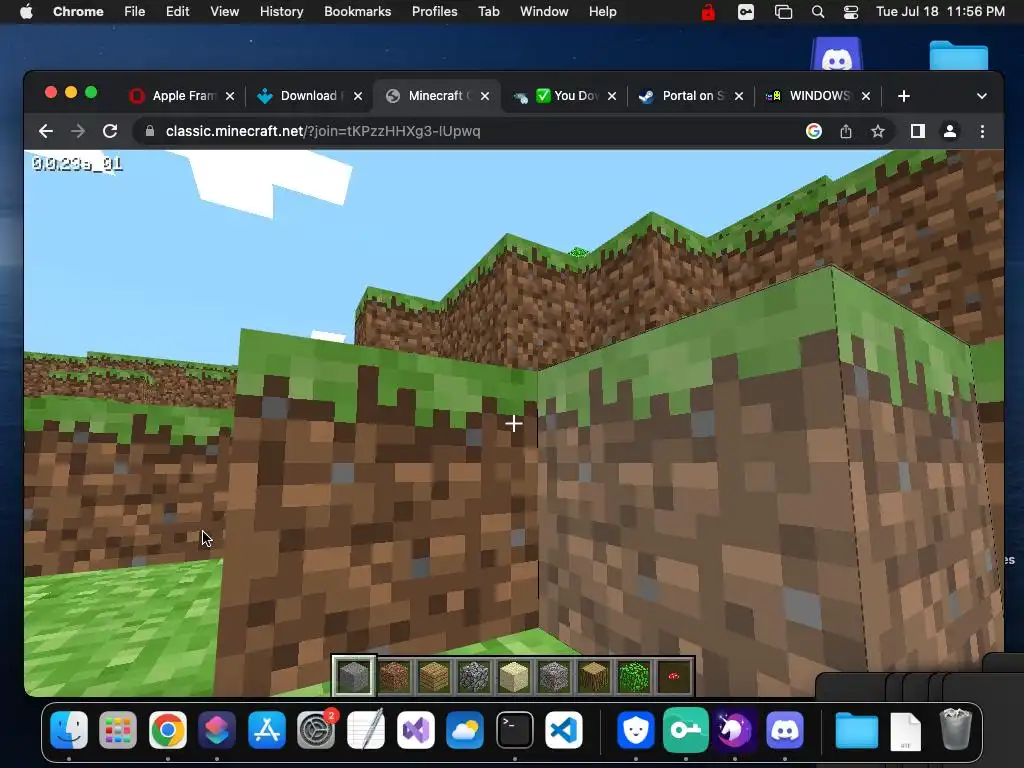Close the WINDOWS tab

[866, 96]
